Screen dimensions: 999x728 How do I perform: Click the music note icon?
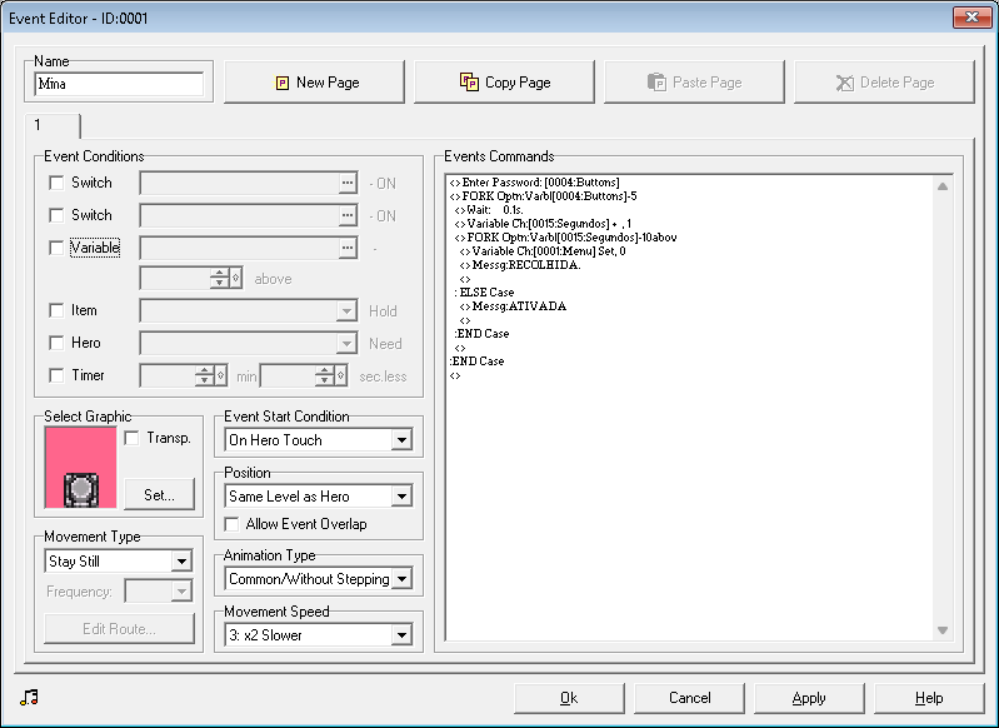pos(29,697)
